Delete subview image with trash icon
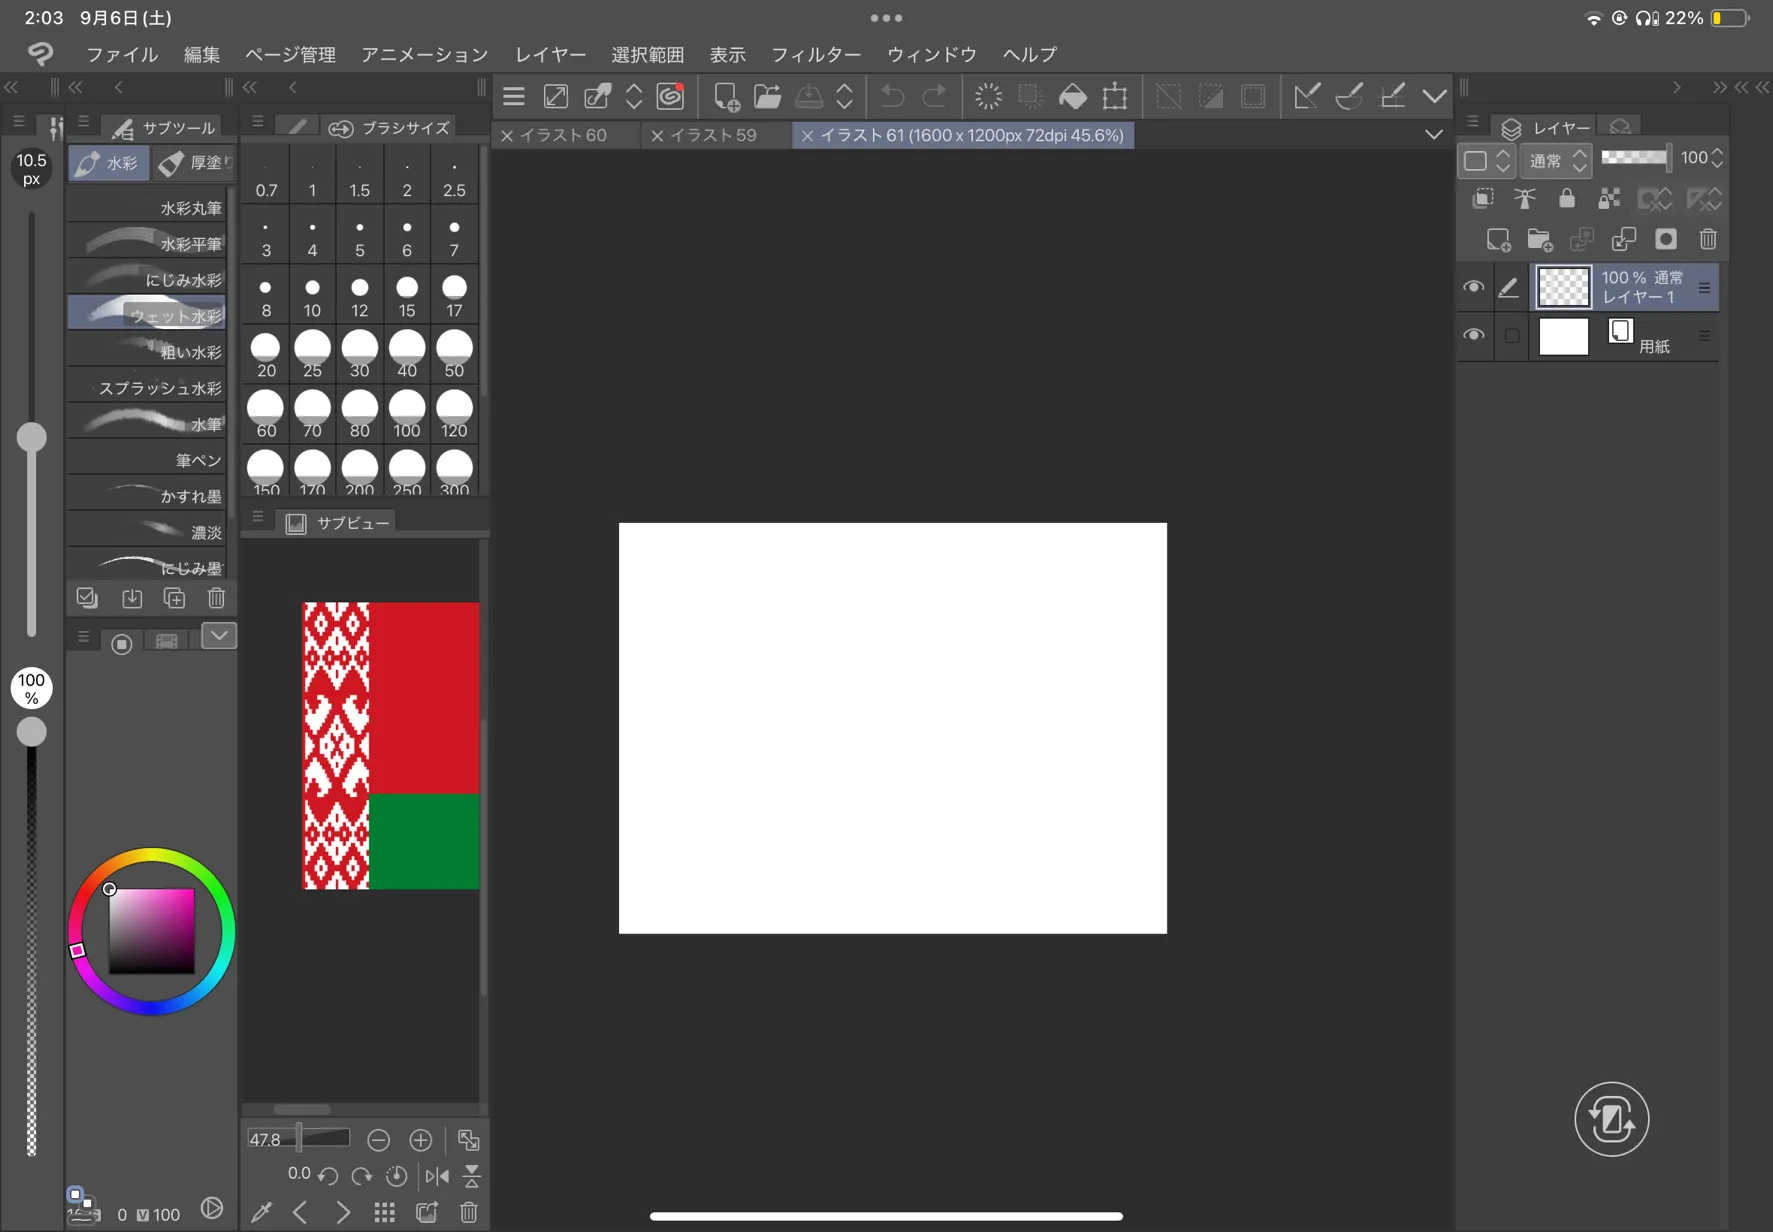Screen dimensions: 1773x1232 pos(468,1212)
